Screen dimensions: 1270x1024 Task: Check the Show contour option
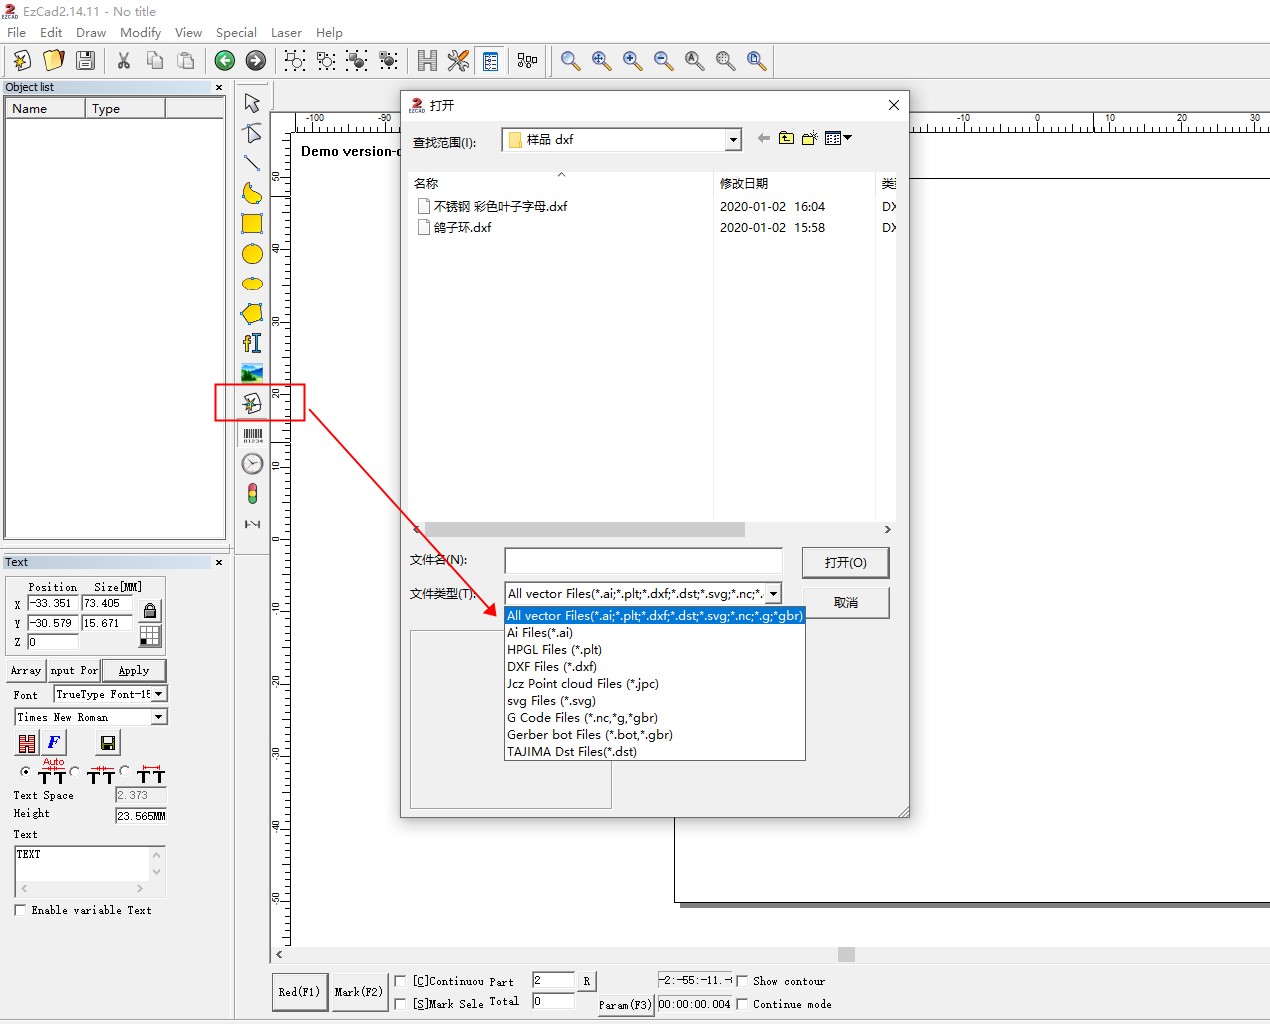(x=742, y=981)
